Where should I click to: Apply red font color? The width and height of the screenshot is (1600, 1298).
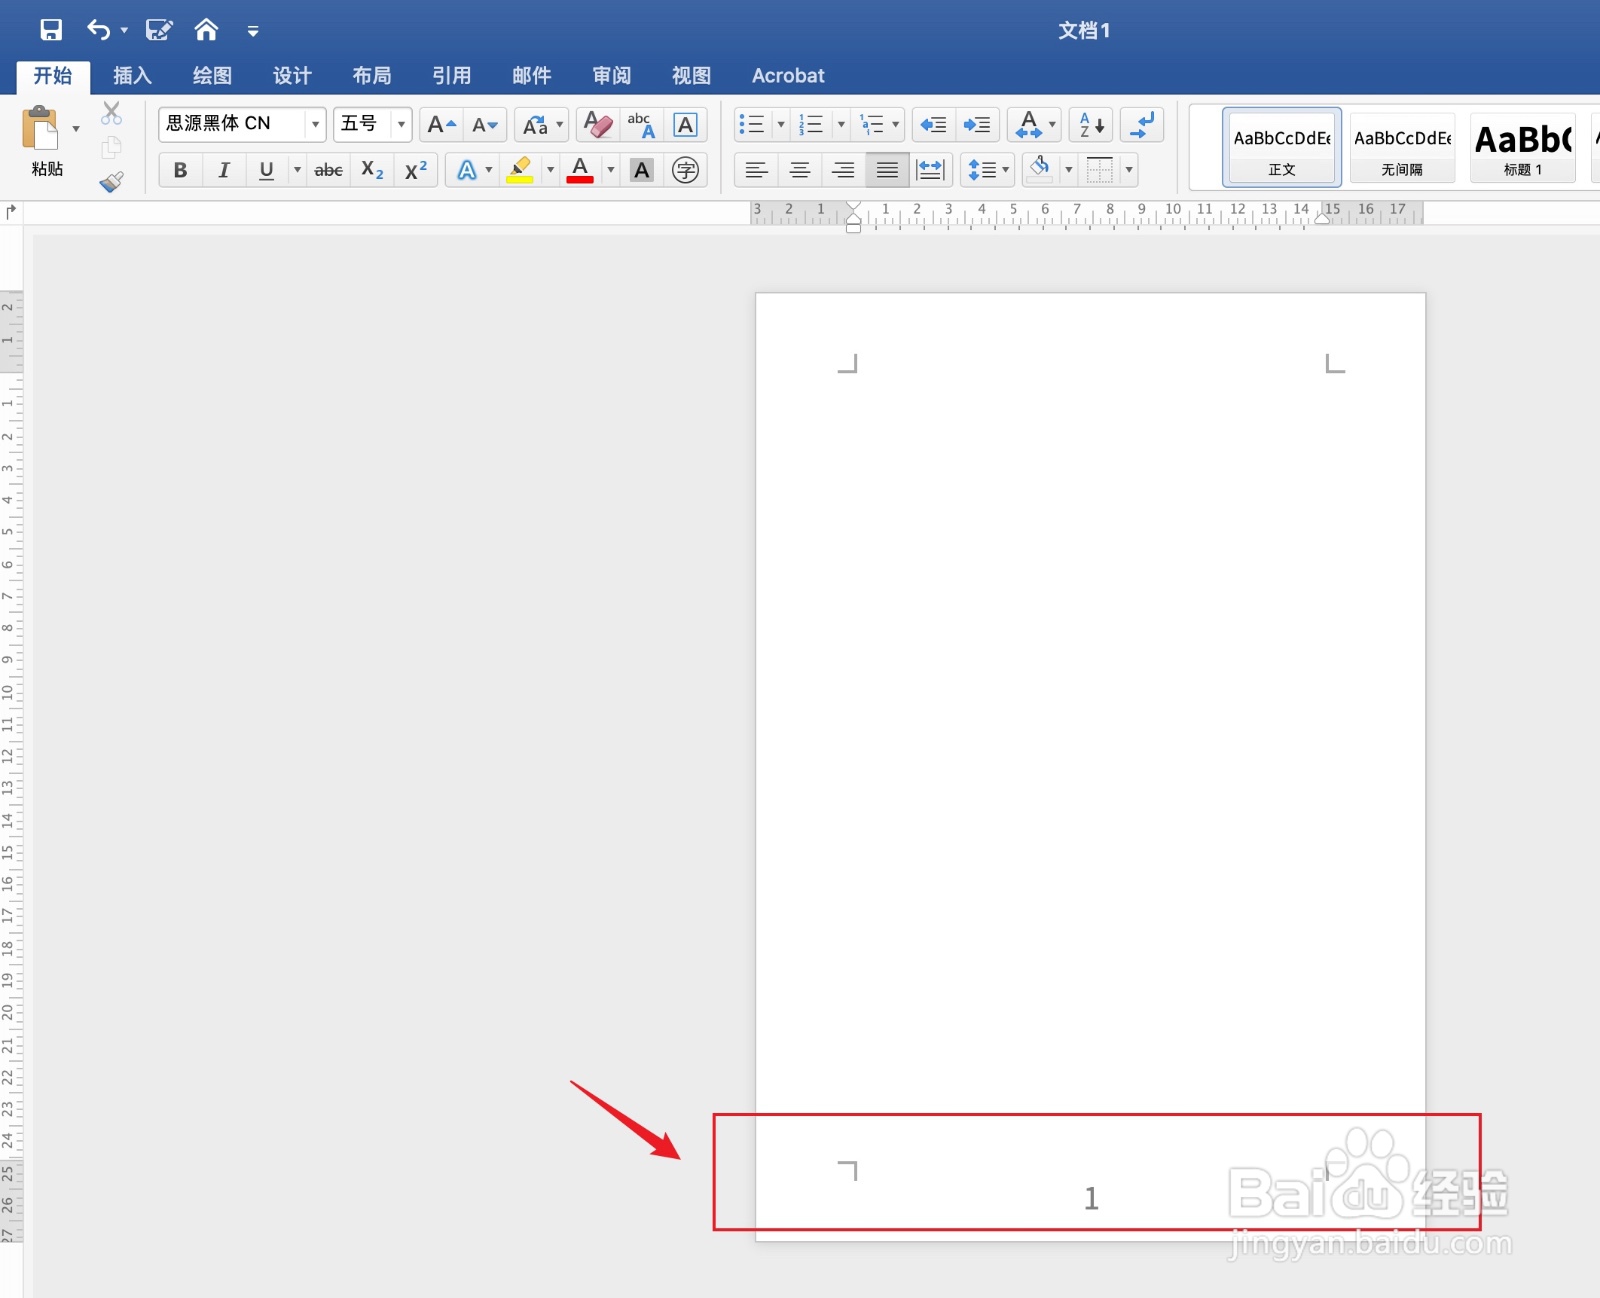click(x=580, y=170)
